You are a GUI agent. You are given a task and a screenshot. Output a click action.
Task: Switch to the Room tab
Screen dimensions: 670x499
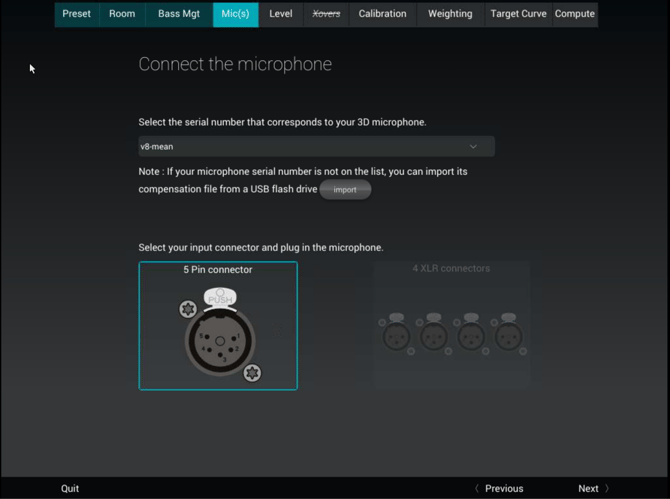122,14
